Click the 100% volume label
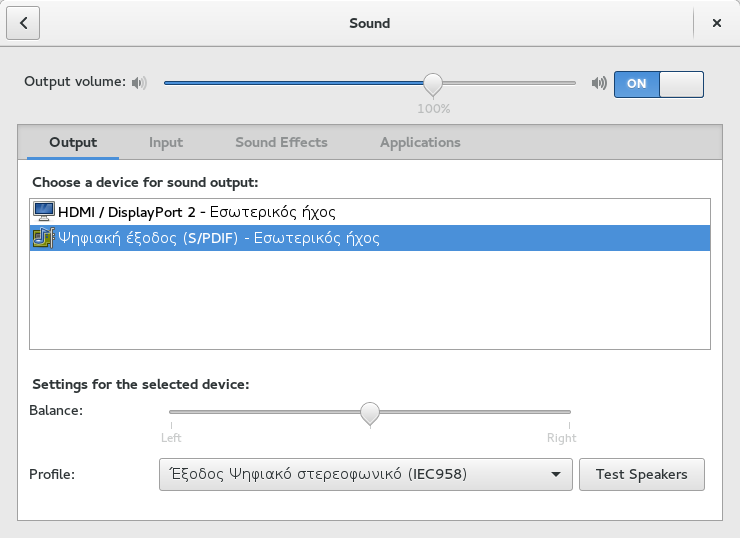Viewport: 740px width, 538px height. [434, 109]
